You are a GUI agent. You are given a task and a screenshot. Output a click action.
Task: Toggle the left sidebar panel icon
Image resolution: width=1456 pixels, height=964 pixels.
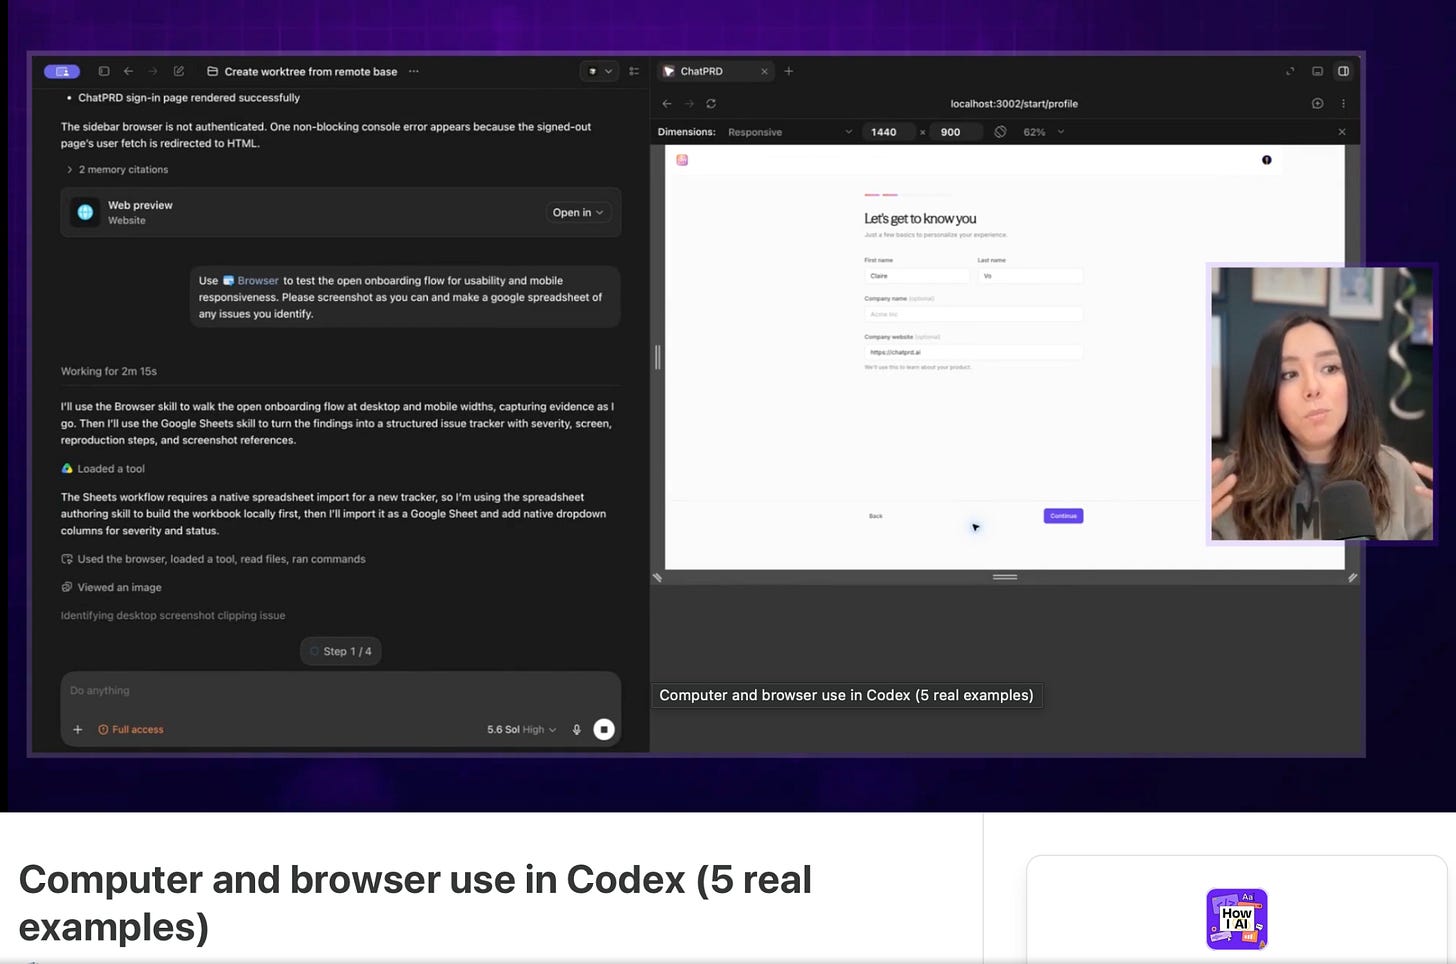coord(104,71)
